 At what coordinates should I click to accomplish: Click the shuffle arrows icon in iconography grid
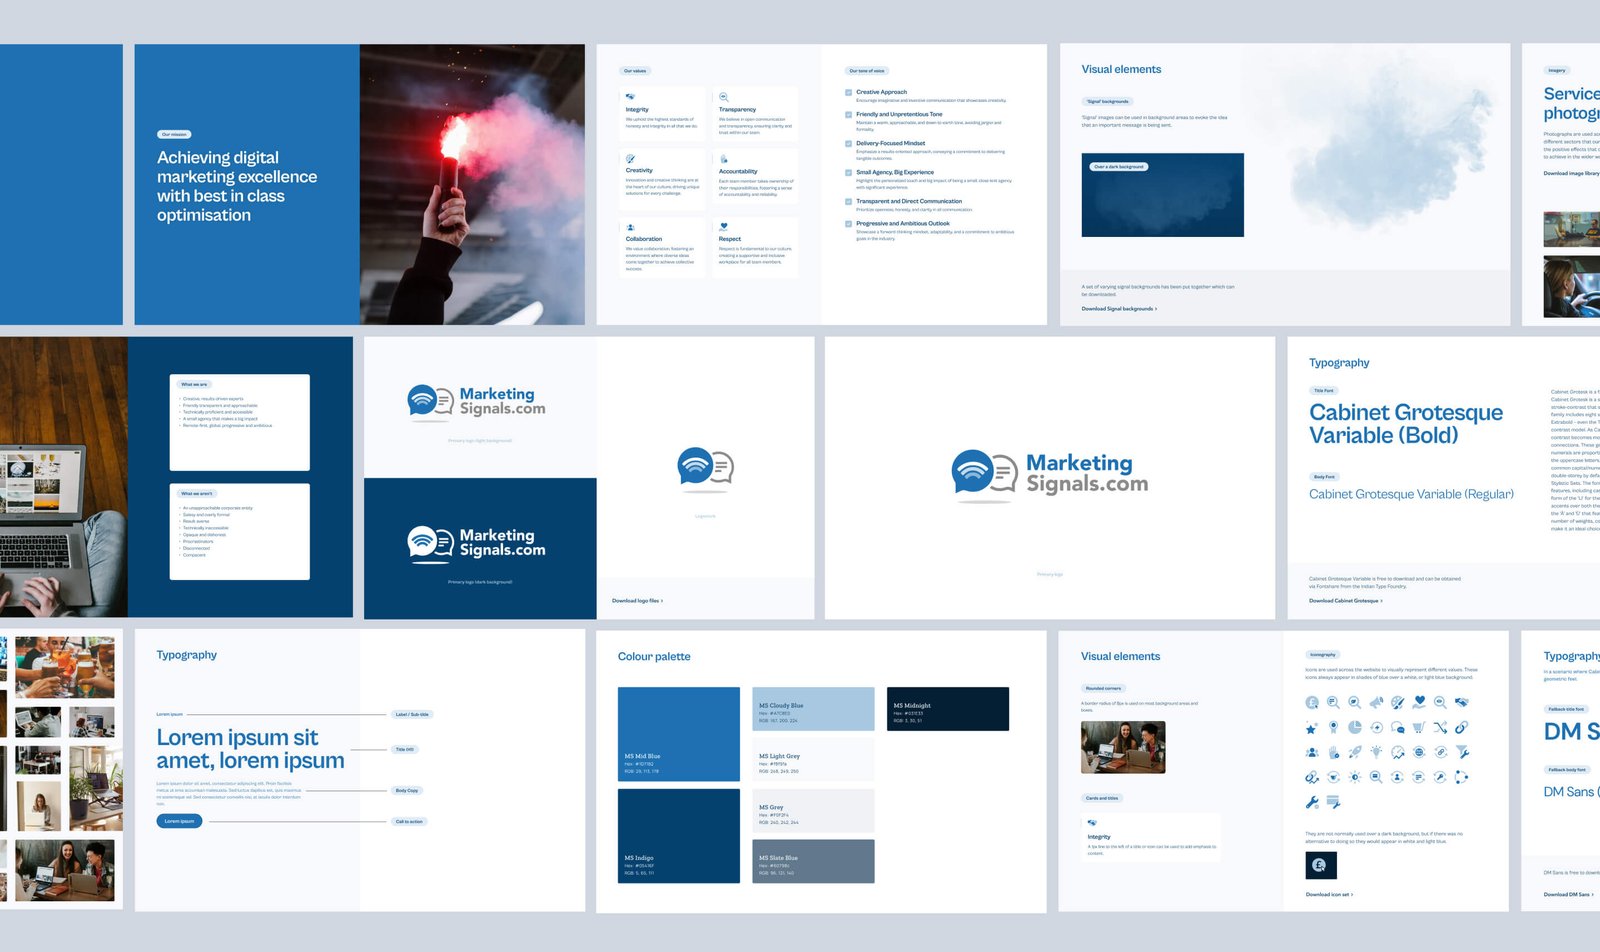[x=1440, y=727]
